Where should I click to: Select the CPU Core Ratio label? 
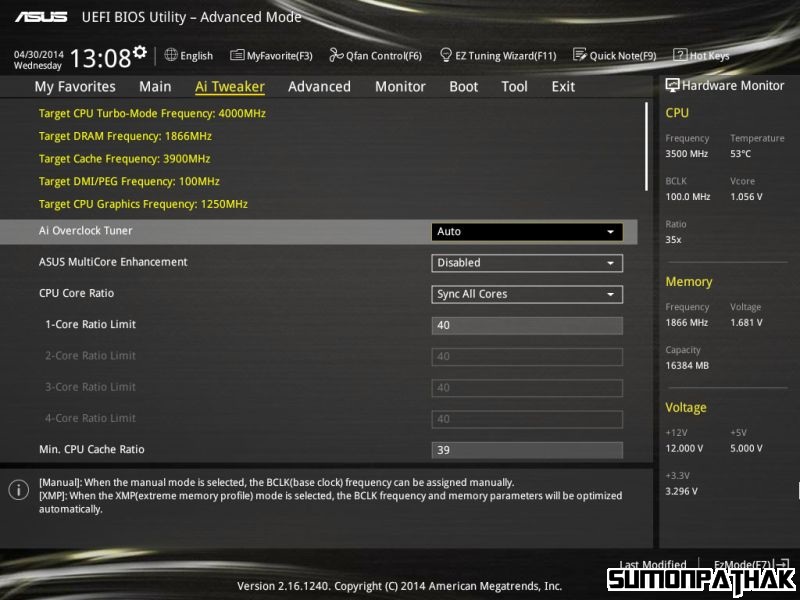click(x=77, y=293)
